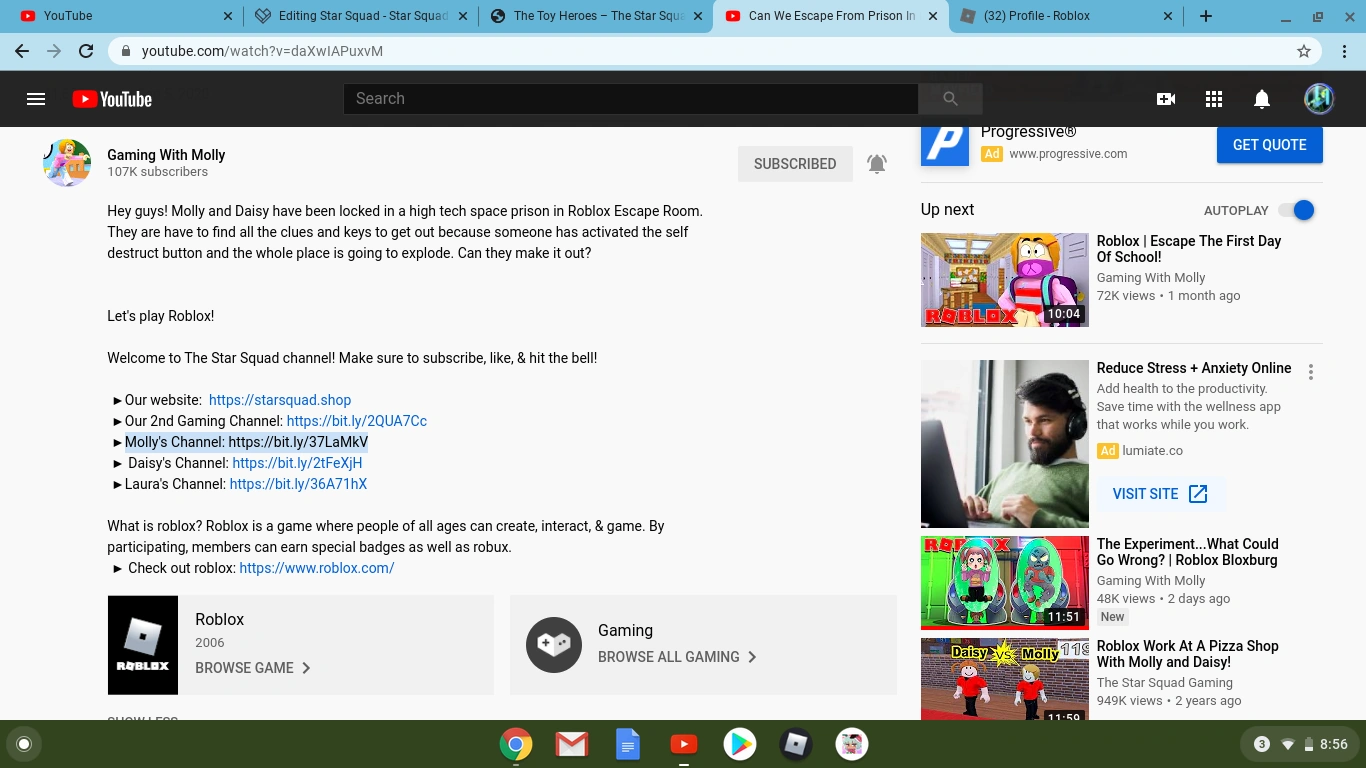Close the Profile - Roblox tab

coord(1168,16)
